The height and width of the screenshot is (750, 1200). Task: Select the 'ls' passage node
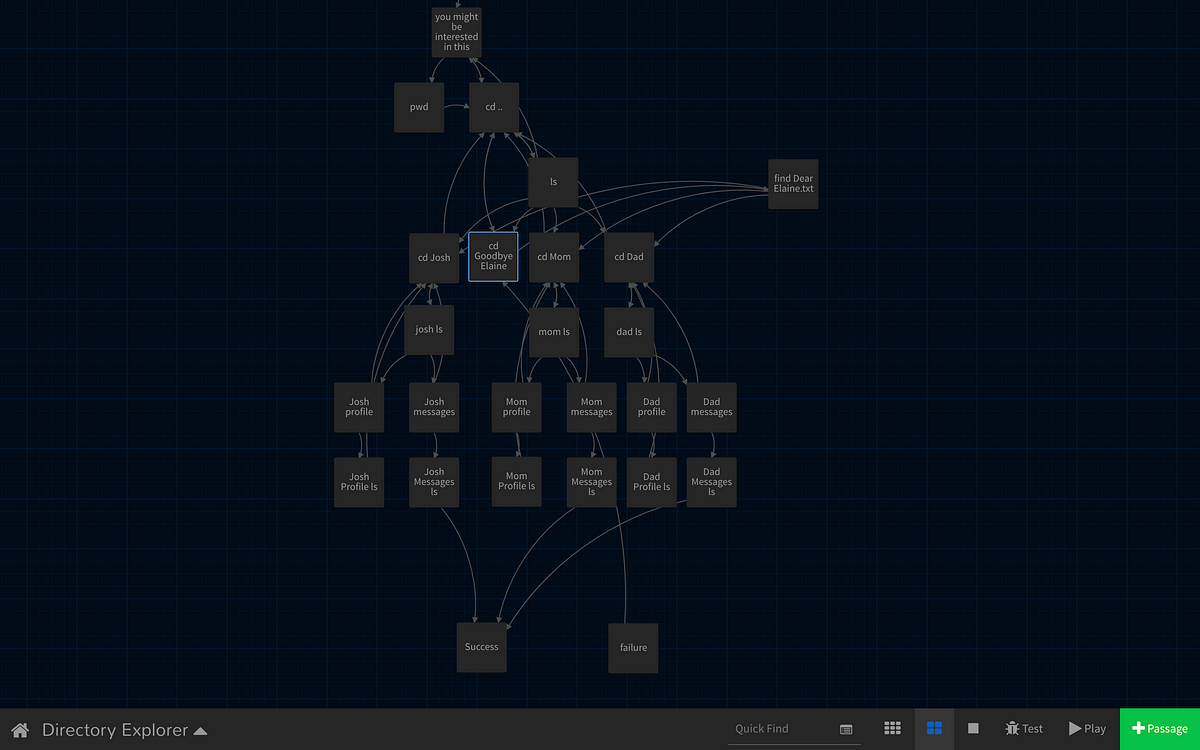(x=553, y=182)
